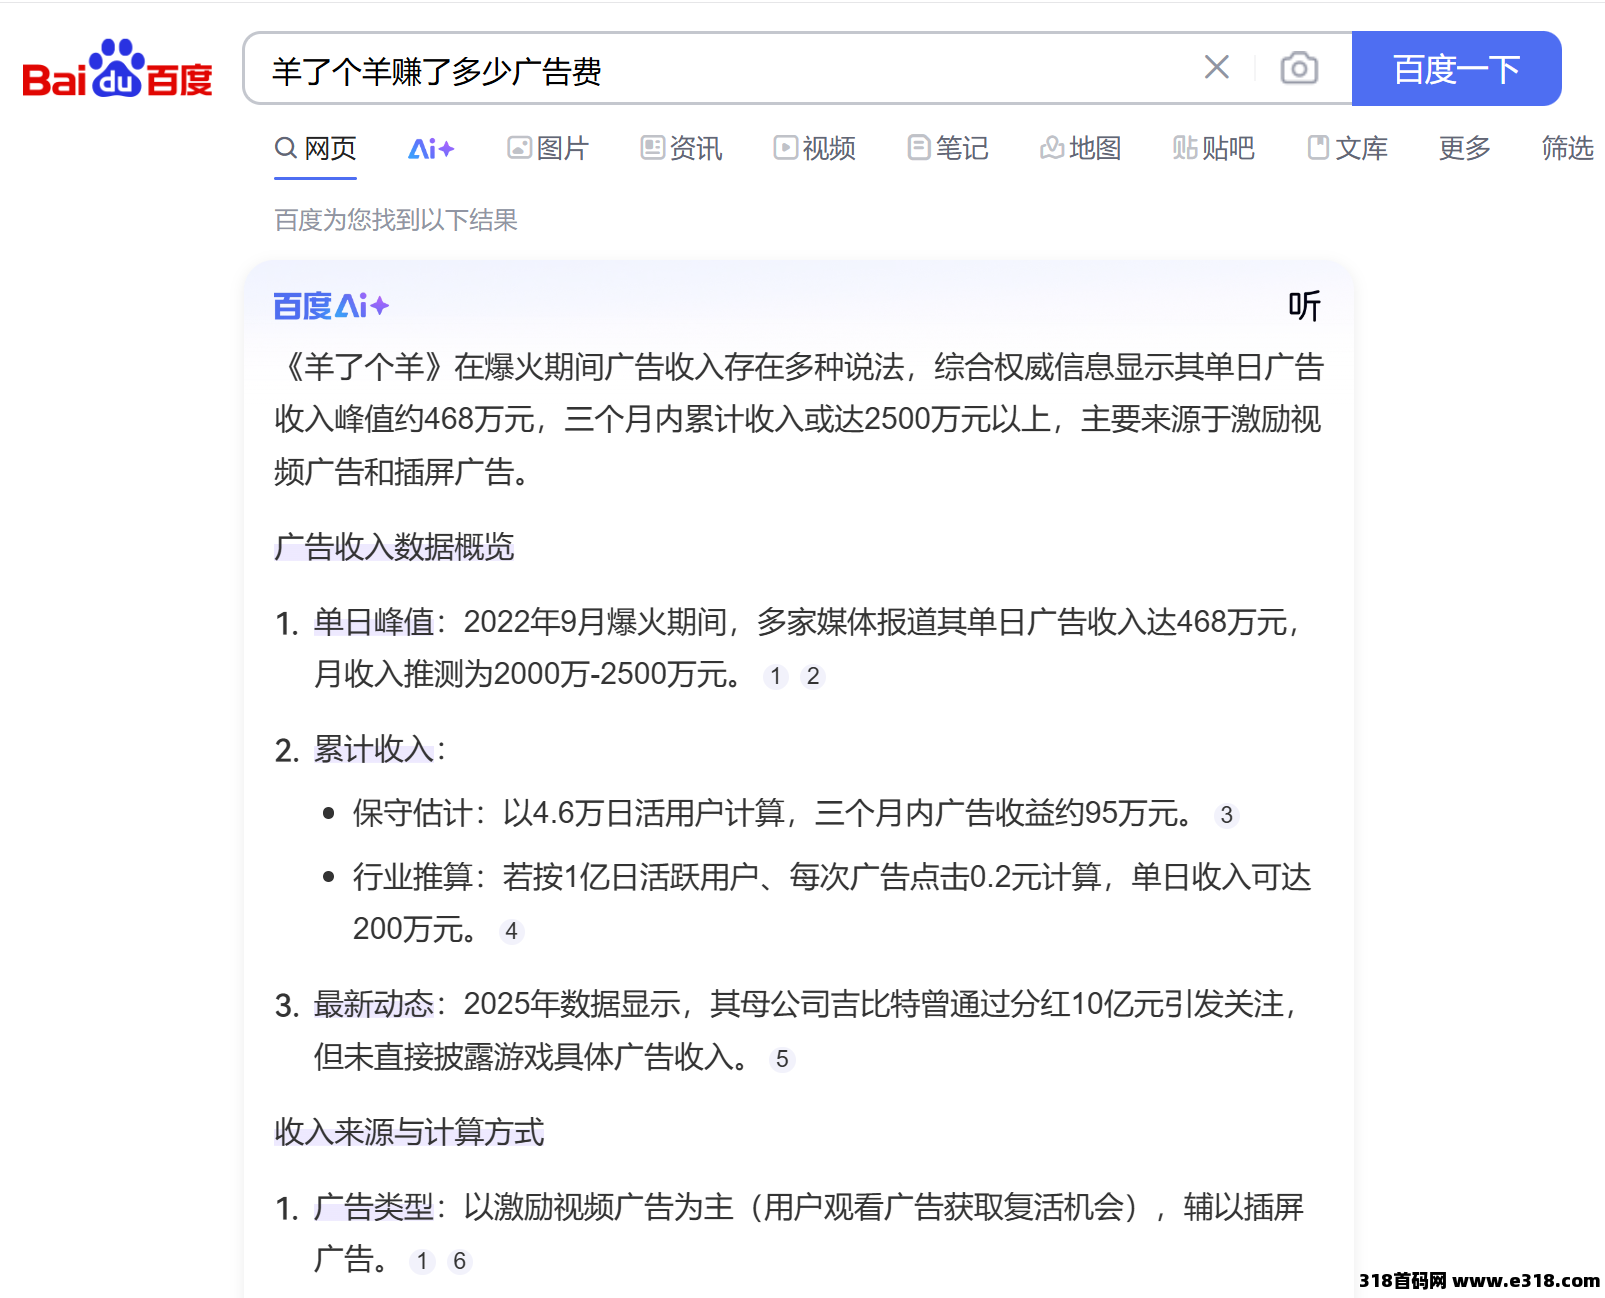Click the 收入来源与计算方式 heading
The width and height of the screenshot is (1605, 1298).
[x=409, y=1132]
